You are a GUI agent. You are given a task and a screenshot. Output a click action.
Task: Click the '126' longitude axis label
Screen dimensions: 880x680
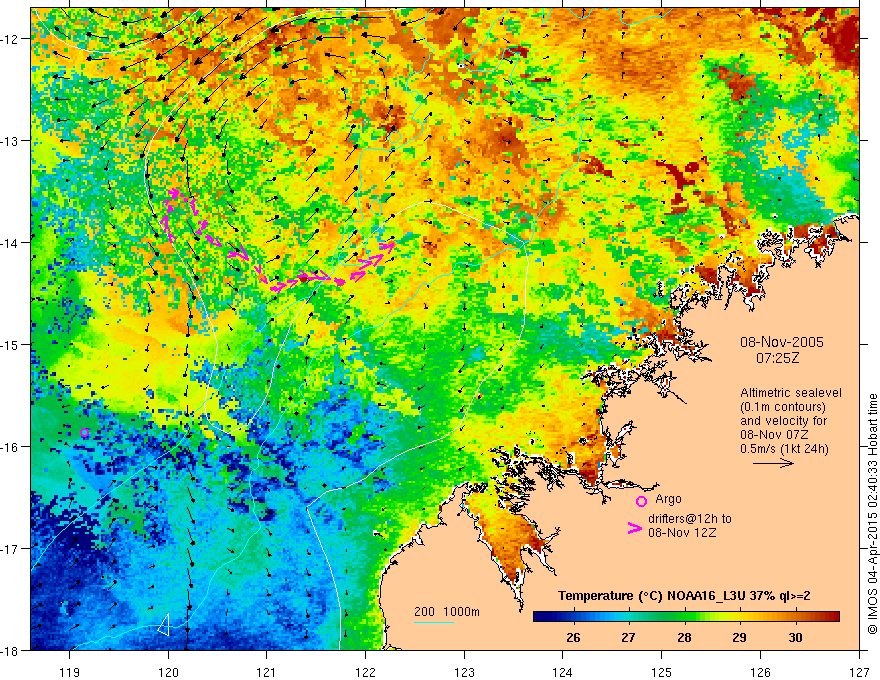760,672
